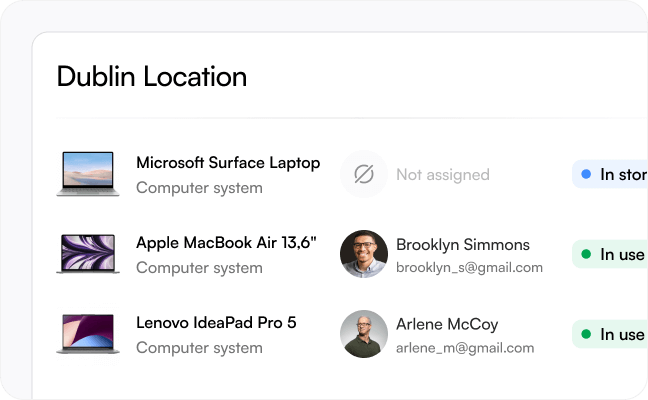The height and width of the screenshot is (400, 648).
Task: Open Brooklyn Simmons' profile photo
Action: [x=364, y=254]
